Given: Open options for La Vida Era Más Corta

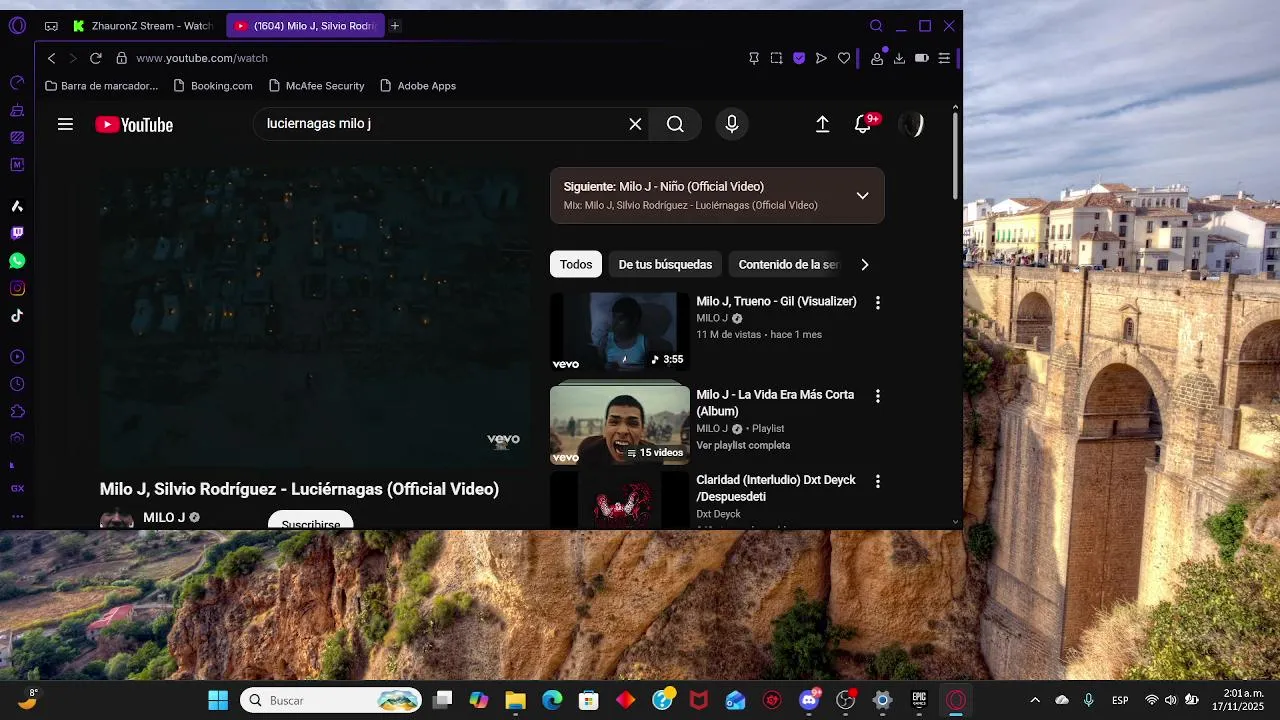Looking at the screenshot, I should coord(878,396).
